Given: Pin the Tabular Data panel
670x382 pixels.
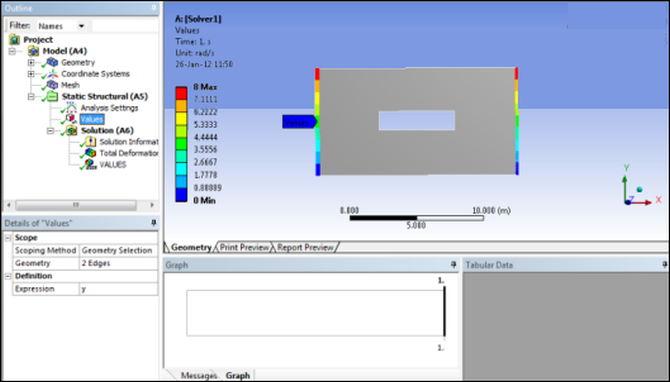Looking at the screenshot, I should pos(664,265).
